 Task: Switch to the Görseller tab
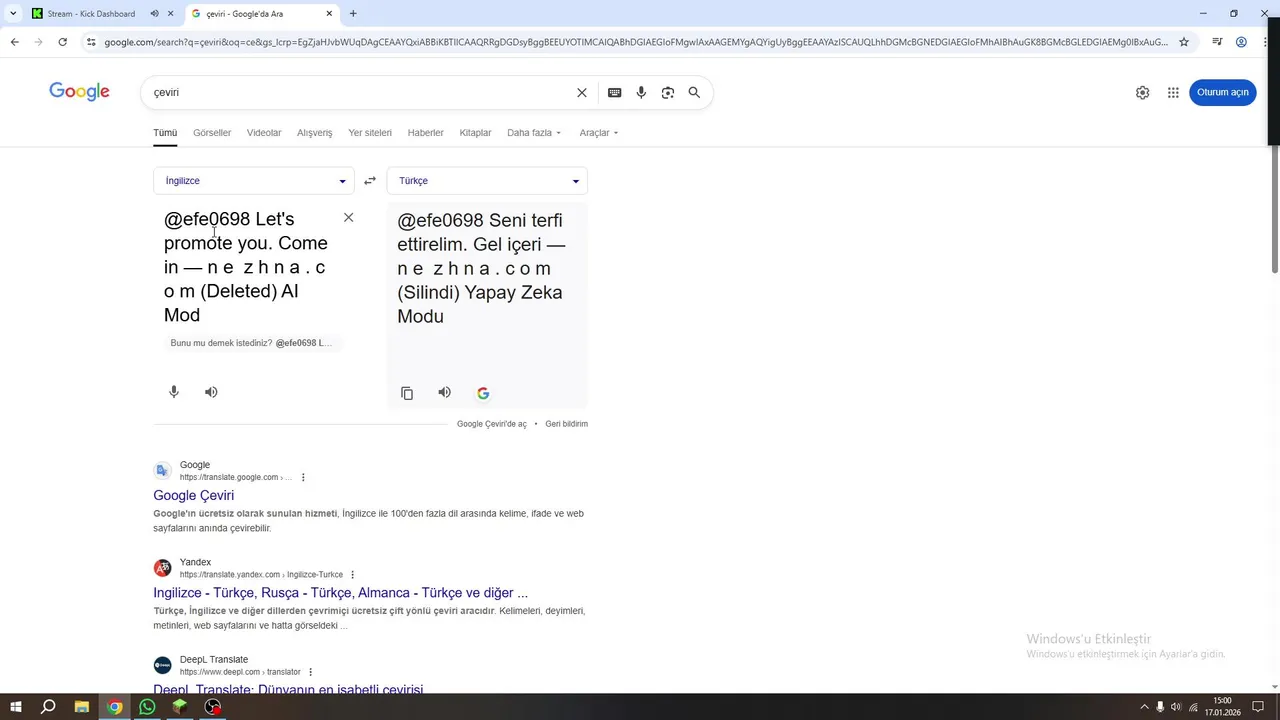pos(212,133)
